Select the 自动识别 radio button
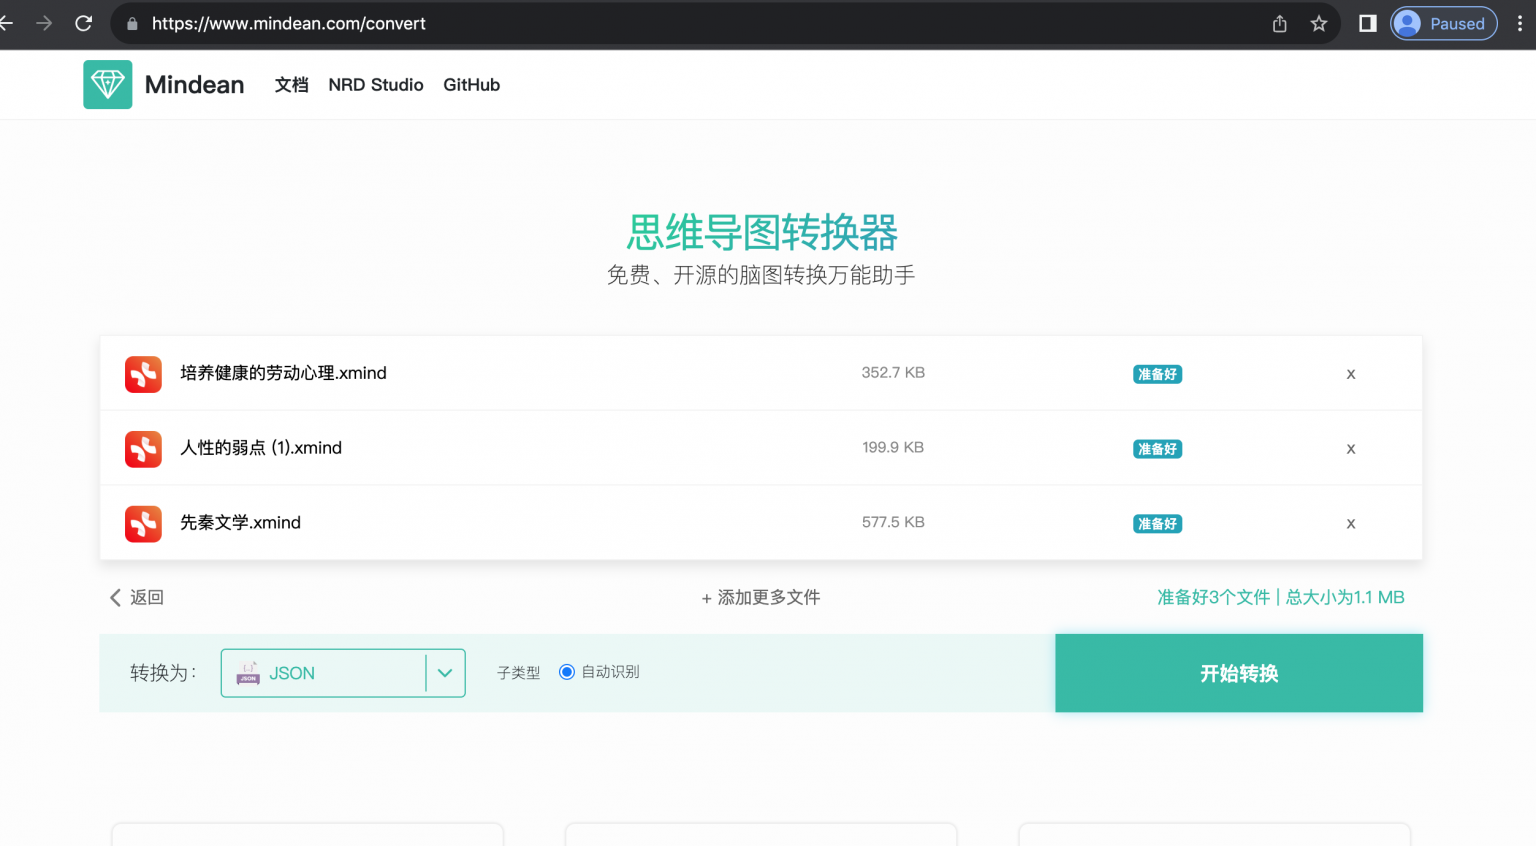1536x846 pixels. [567, 672]
